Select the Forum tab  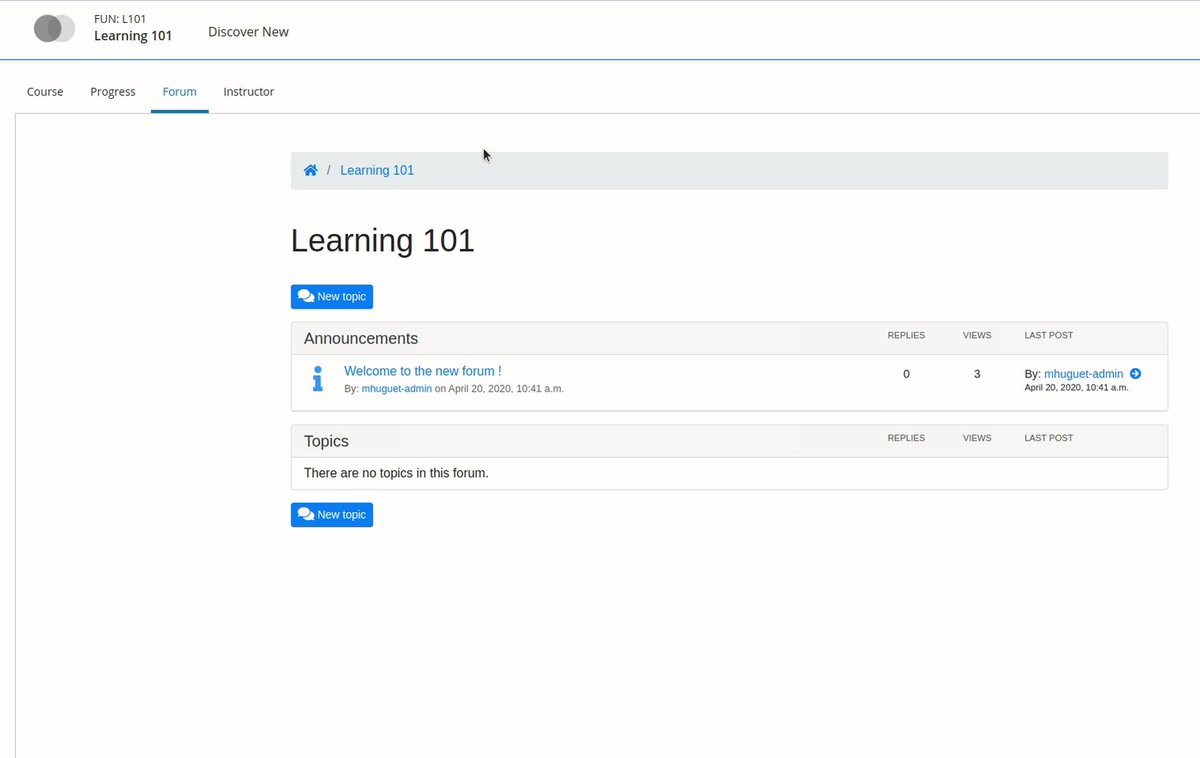[x=180, y=91]
